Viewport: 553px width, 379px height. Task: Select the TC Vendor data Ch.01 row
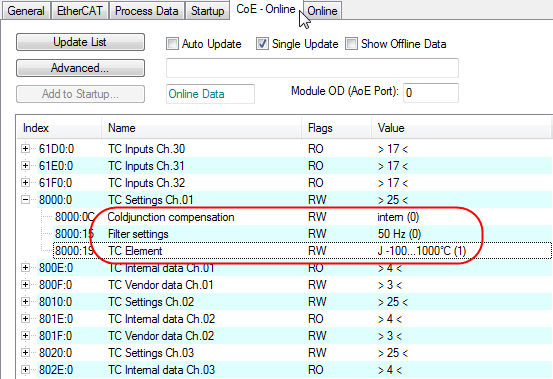click(x=294, y=285)
